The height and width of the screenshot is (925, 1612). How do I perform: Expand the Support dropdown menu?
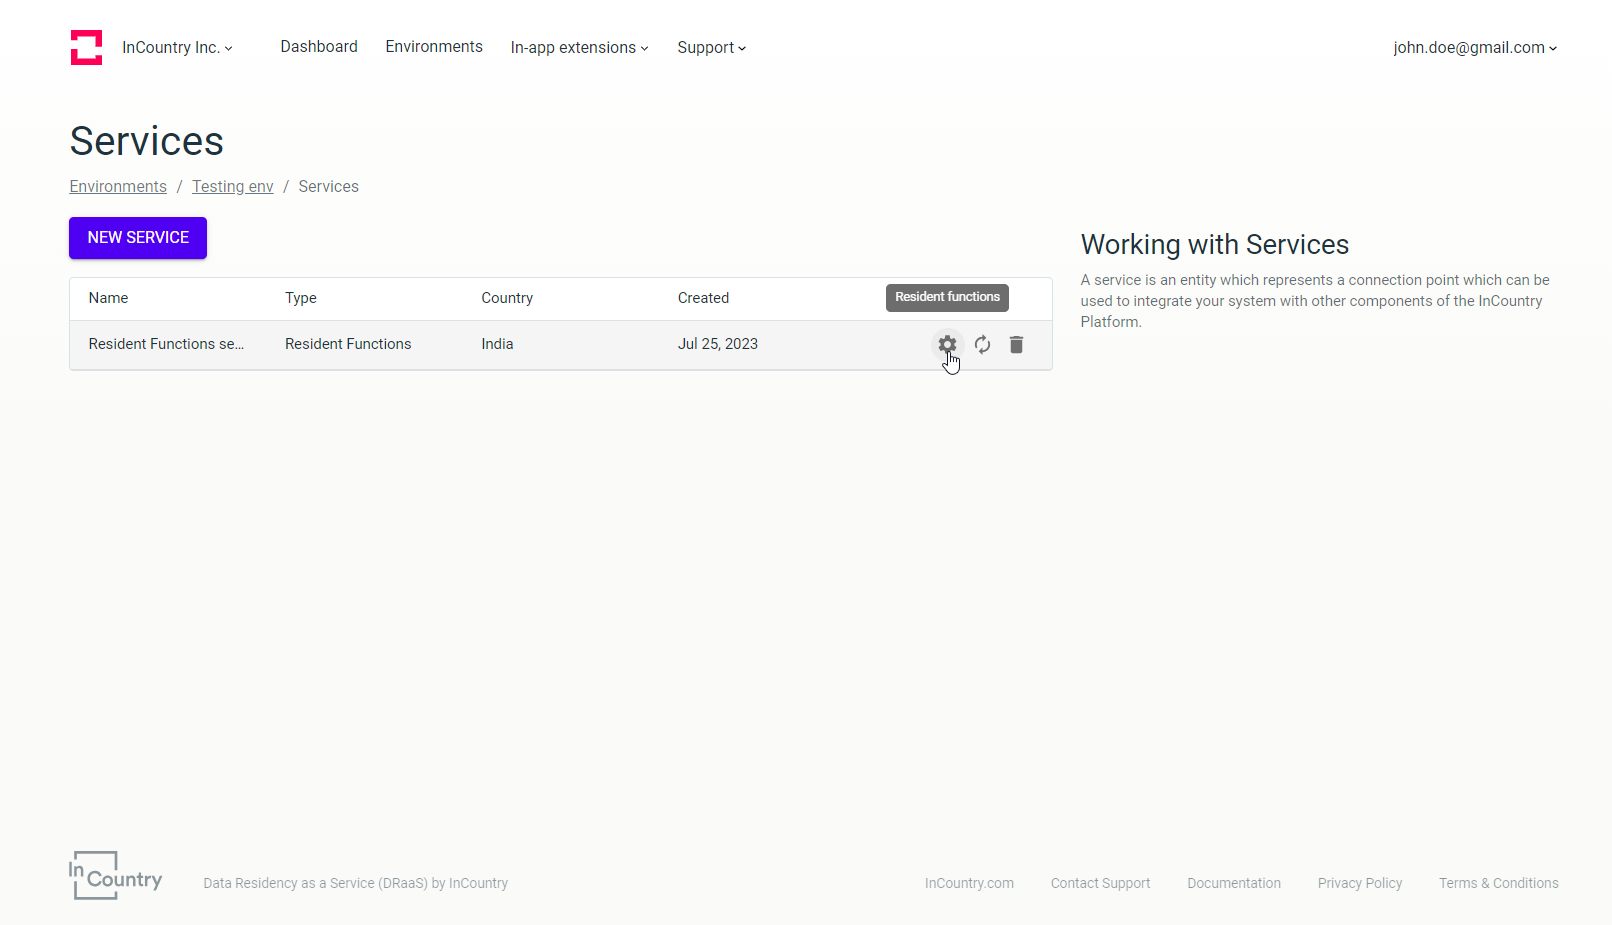[712, 48]
